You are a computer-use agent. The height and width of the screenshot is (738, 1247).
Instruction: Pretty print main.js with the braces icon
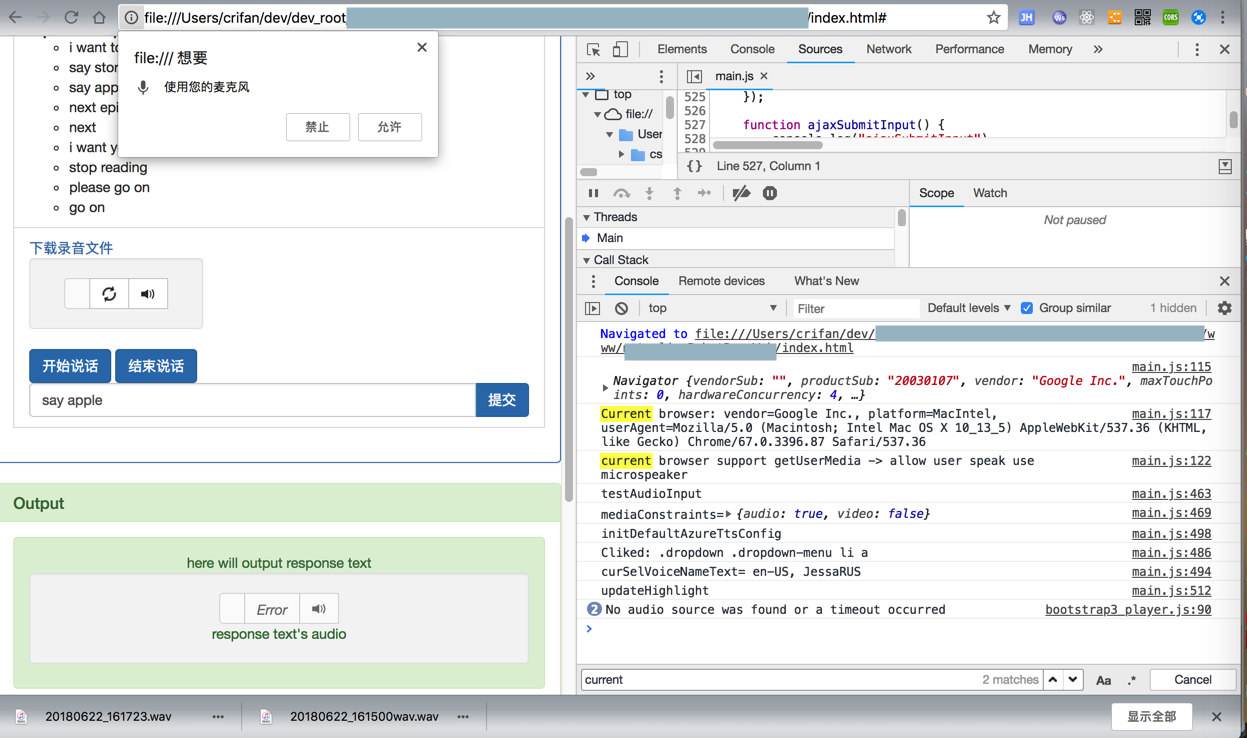694,166
